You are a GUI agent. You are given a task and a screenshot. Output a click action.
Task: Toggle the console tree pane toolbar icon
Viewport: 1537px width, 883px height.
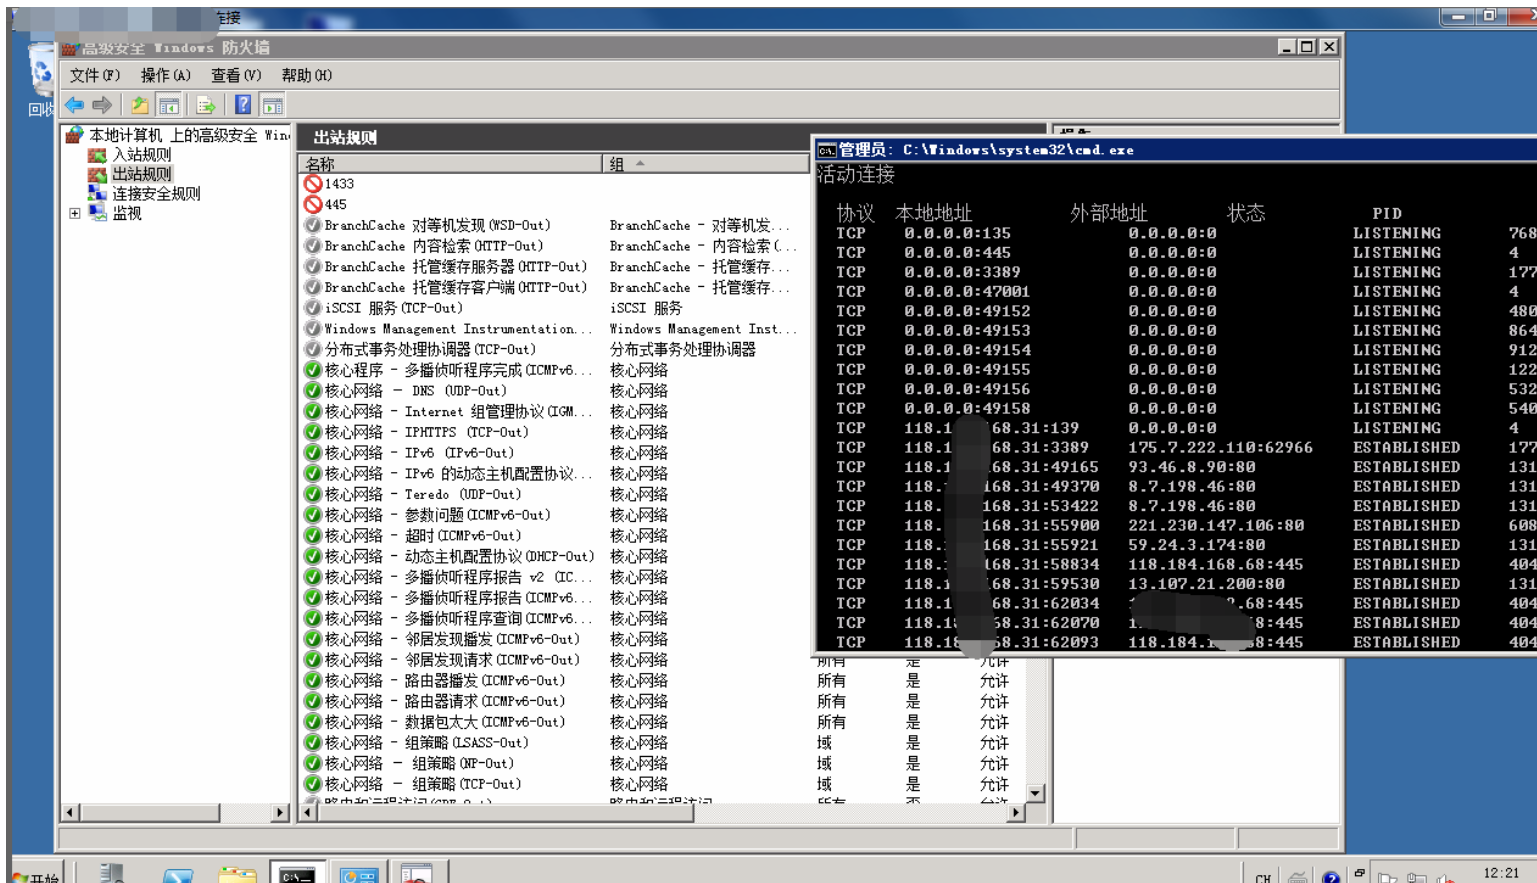tap(169, 105)
